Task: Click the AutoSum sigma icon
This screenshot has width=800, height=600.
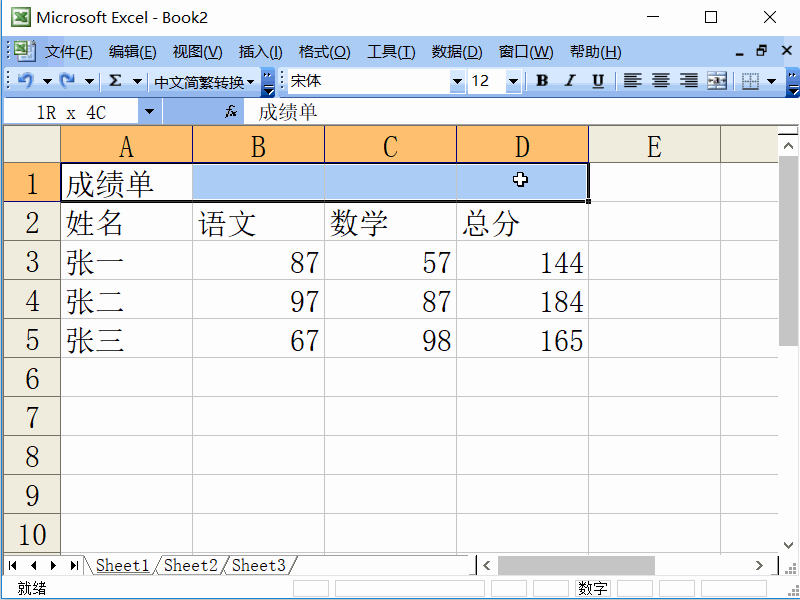Action: pos(116,81)
